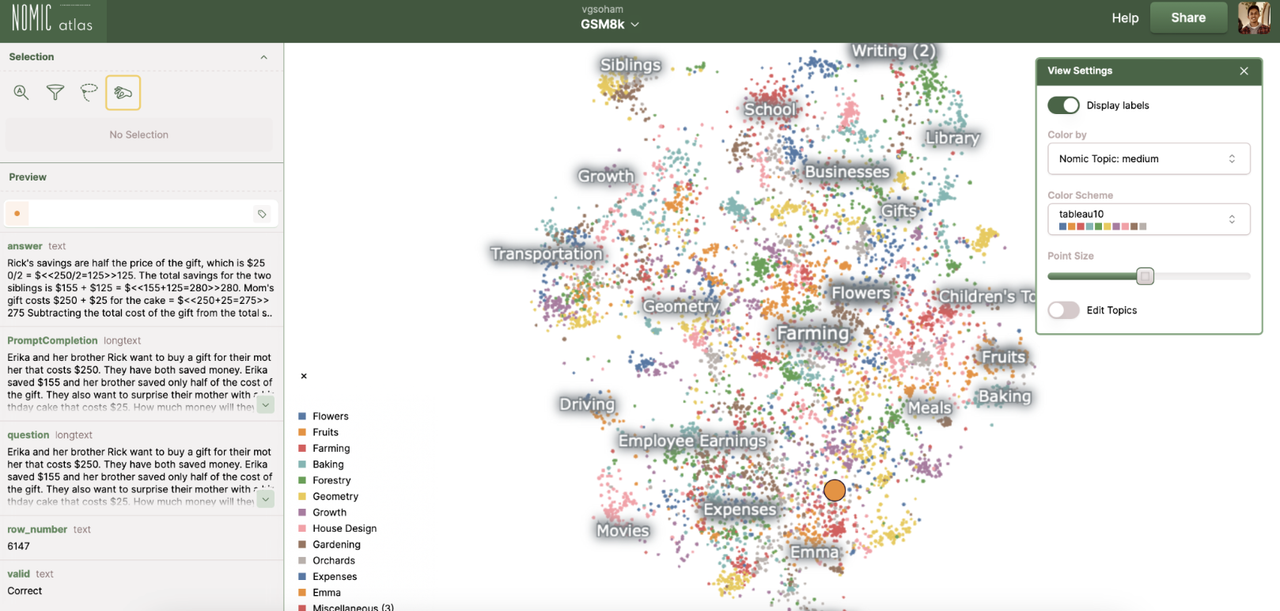This screenshot has height=611, width=1280.
Task: Click the Baking map label
Action: (x=1004, y=397)
